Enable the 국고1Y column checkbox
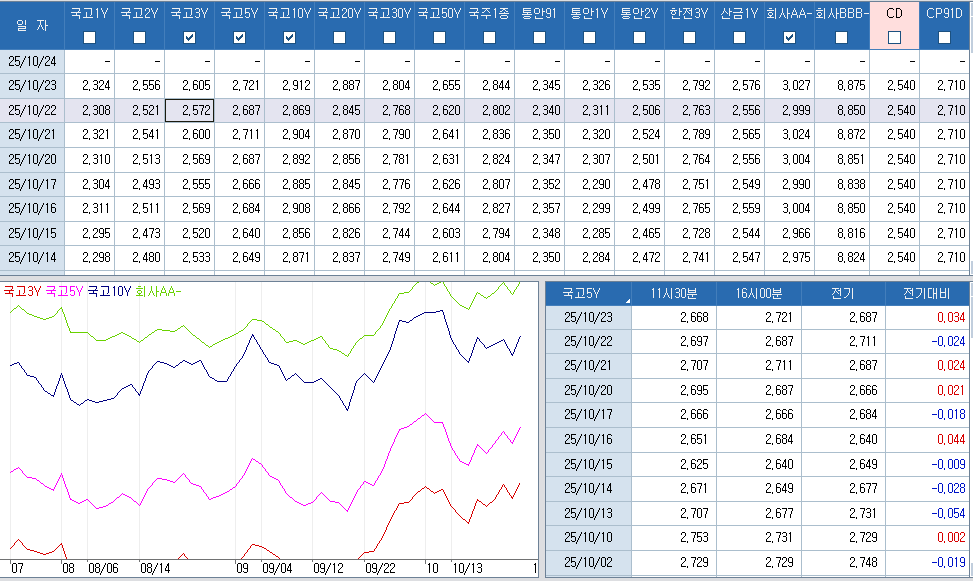The image size is (973, 581). 90,37
